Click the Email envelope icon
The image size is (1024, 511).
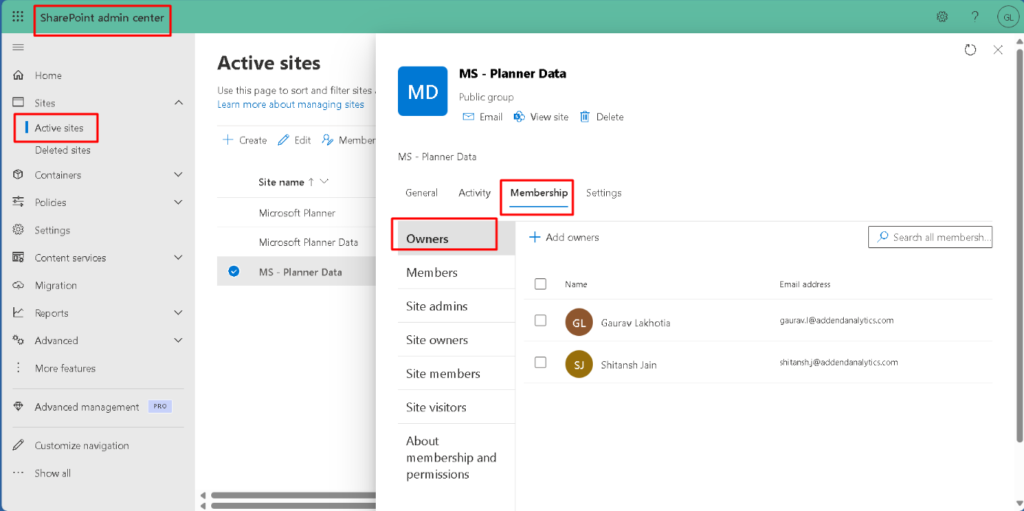(x=468, y=117)
